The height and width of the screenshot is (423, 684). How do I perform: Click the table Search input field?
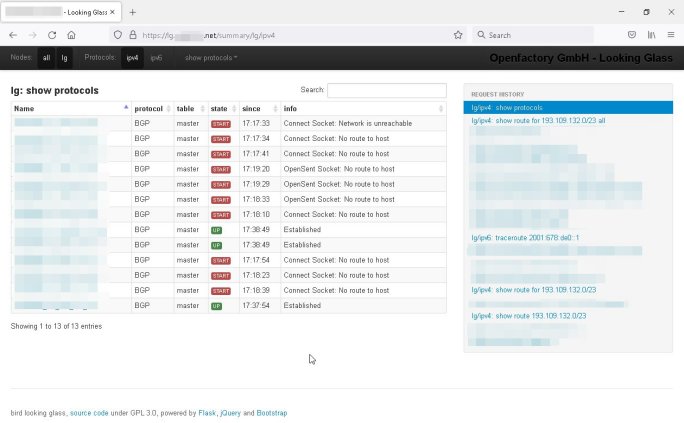[387, 90]
